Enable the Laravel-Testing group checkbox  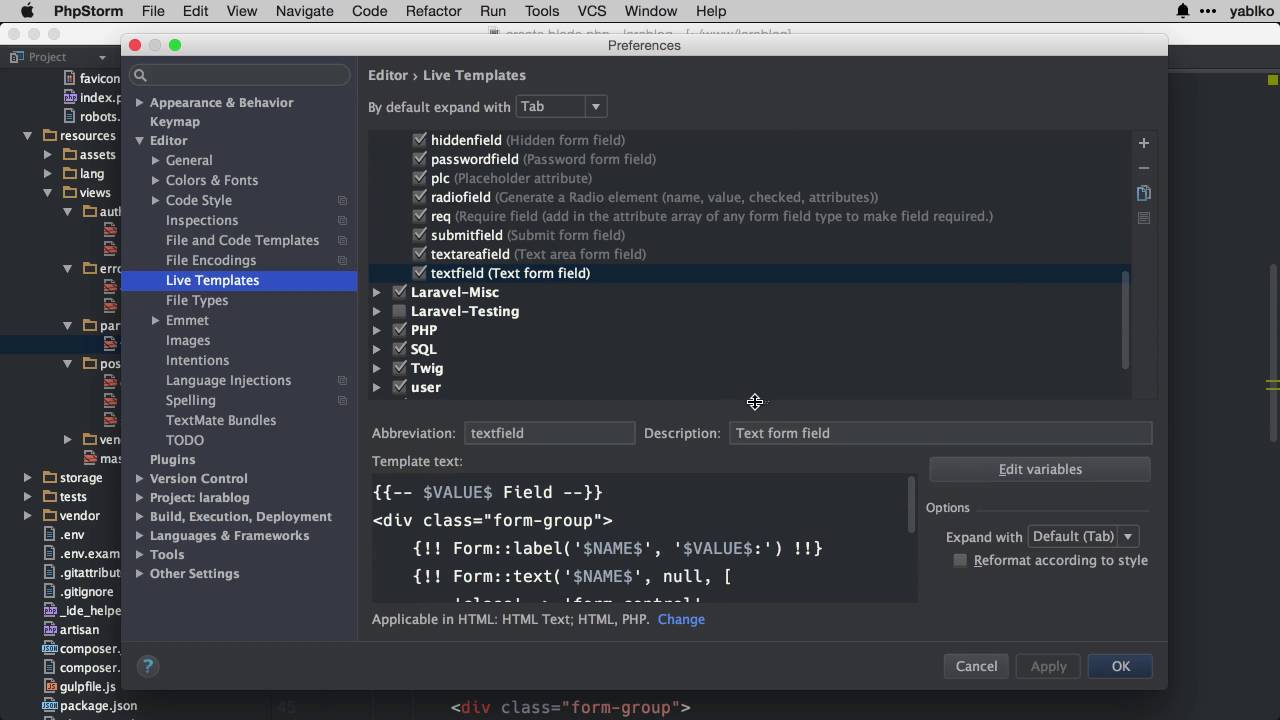click(400, 311)
